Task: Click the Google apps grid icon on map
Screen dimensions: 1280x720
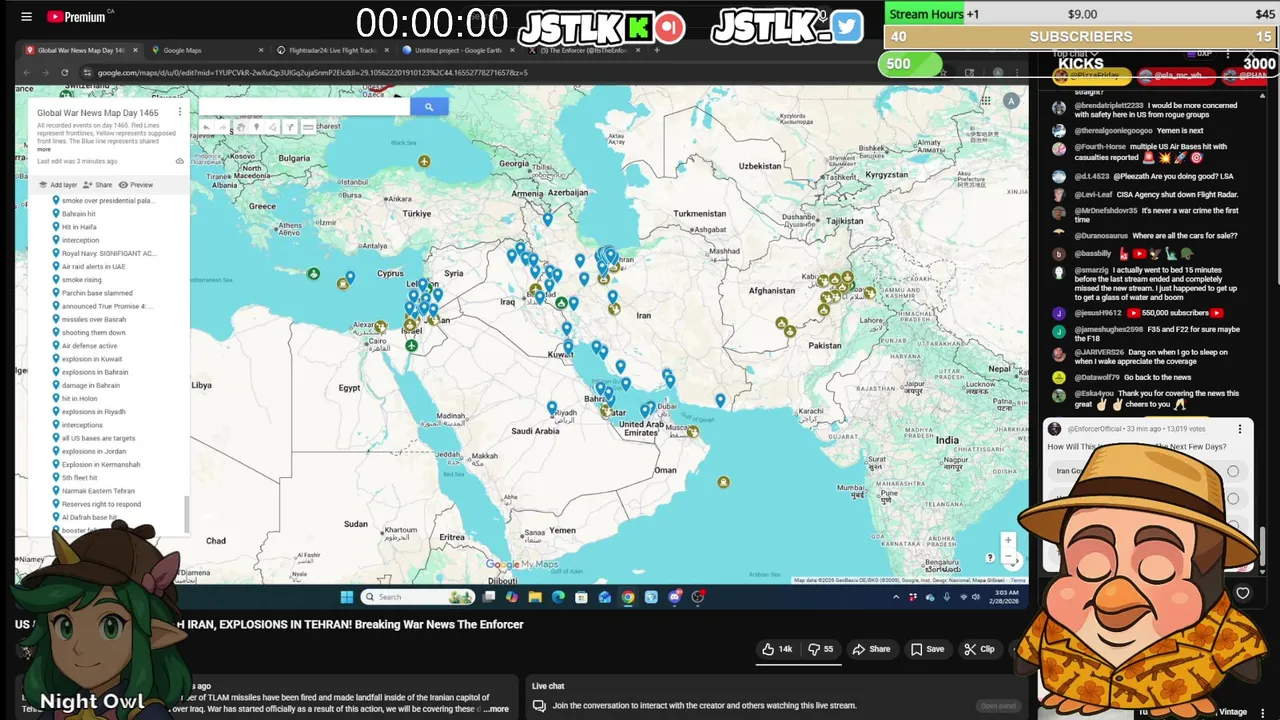Action: [985, 100]
